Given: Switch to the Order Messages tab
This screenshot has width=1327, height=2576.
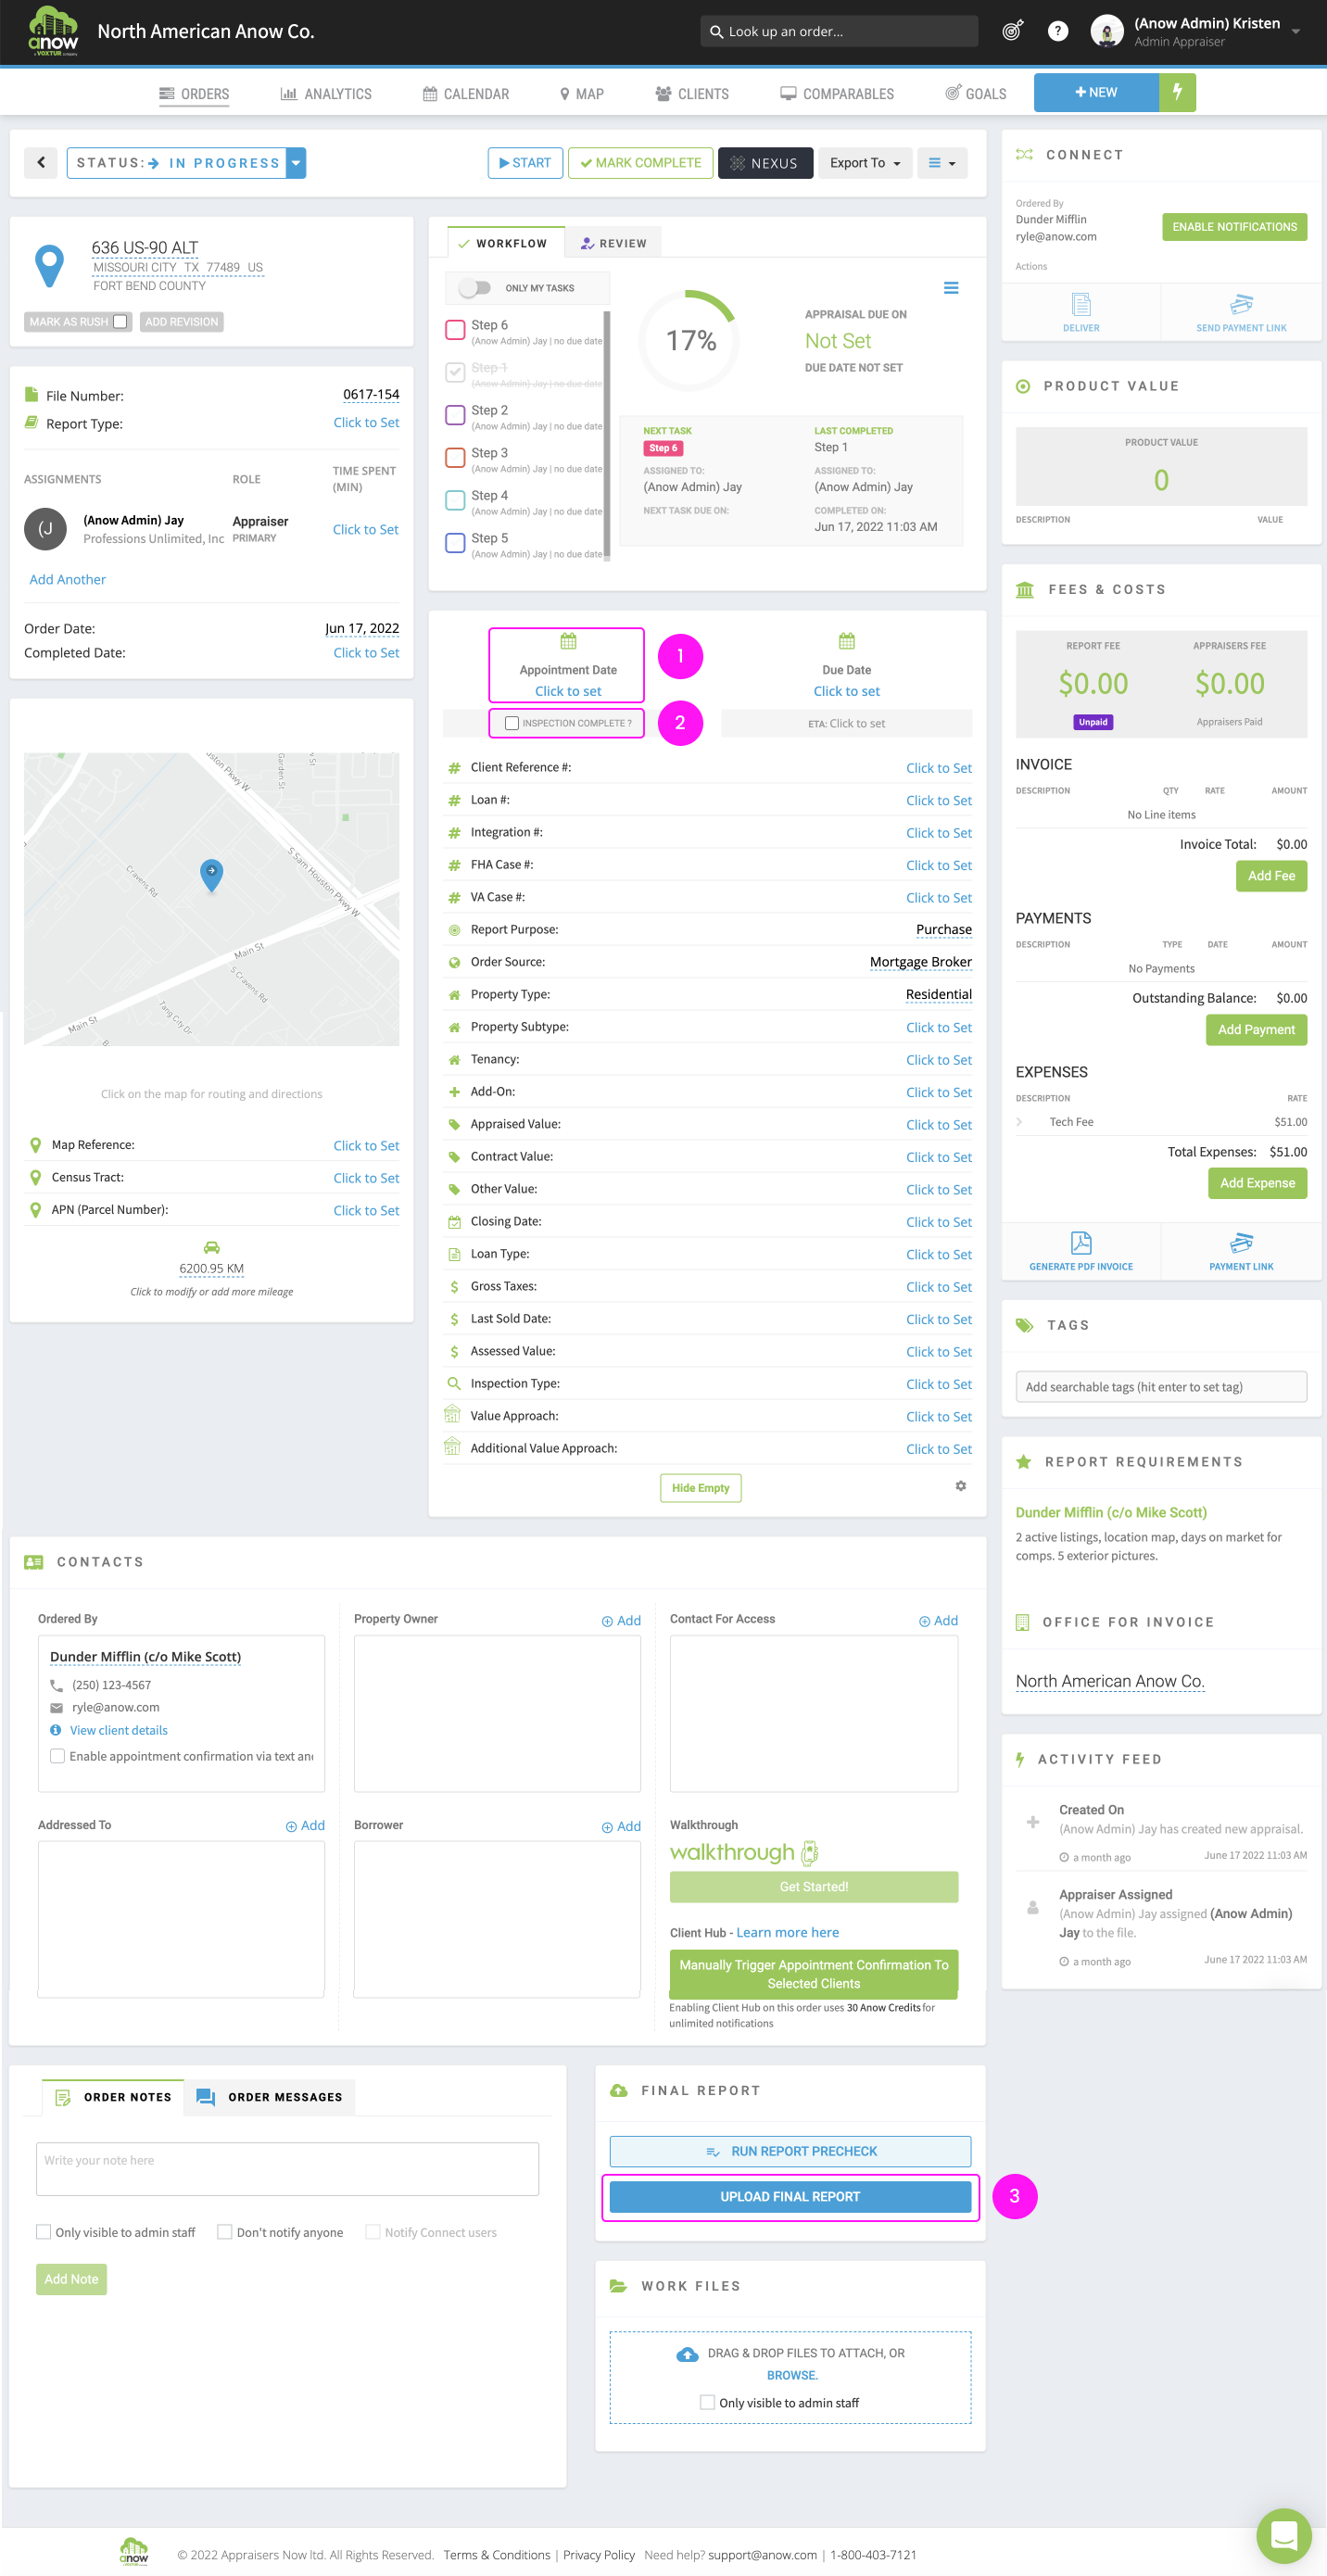Looking at the screenshot, I should tap(270, 2097).
